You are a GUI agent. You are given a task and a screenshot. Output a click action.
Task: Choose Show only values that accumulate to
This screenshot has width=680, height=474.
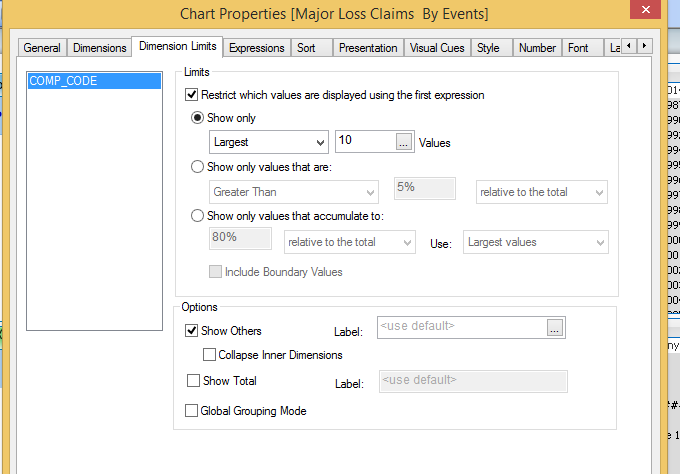pyautogui.click(x=197, y=215)
